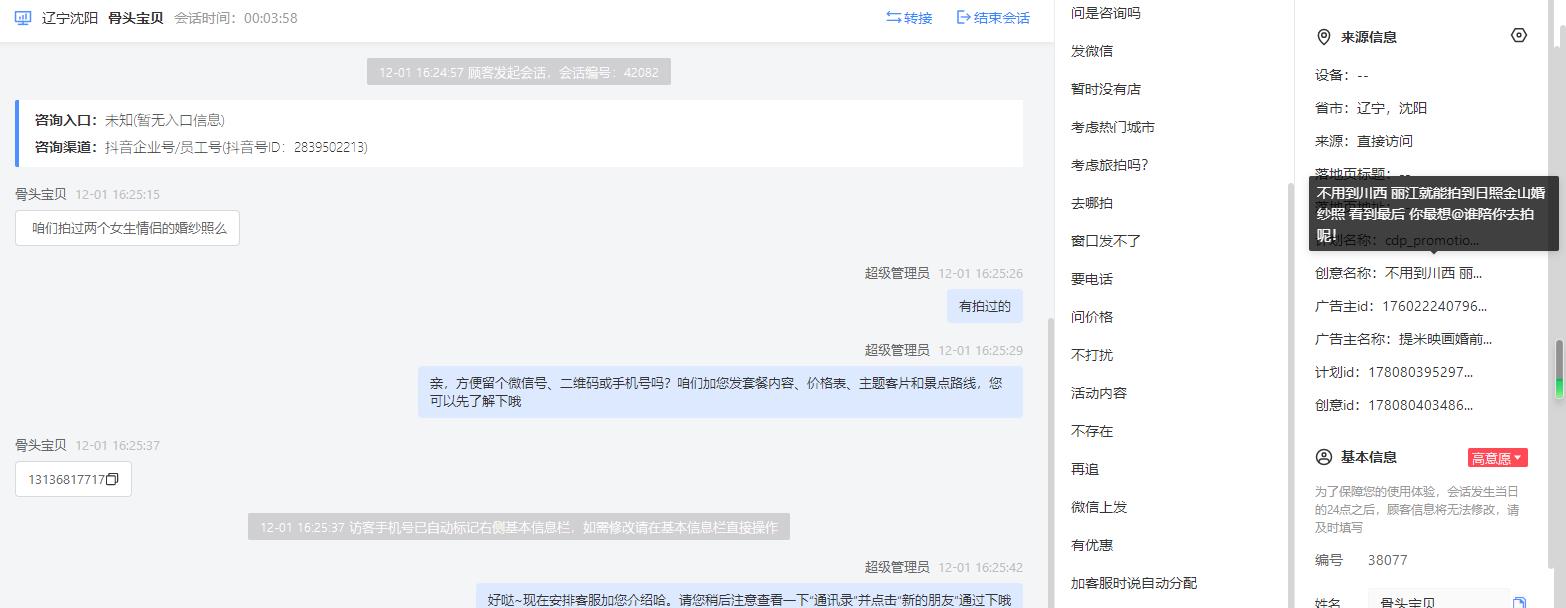Viewport: 1566px width, 608px height.
Task: Click the customer message about 女生情侣的婚纱照
Action: [x=128, y=228]
